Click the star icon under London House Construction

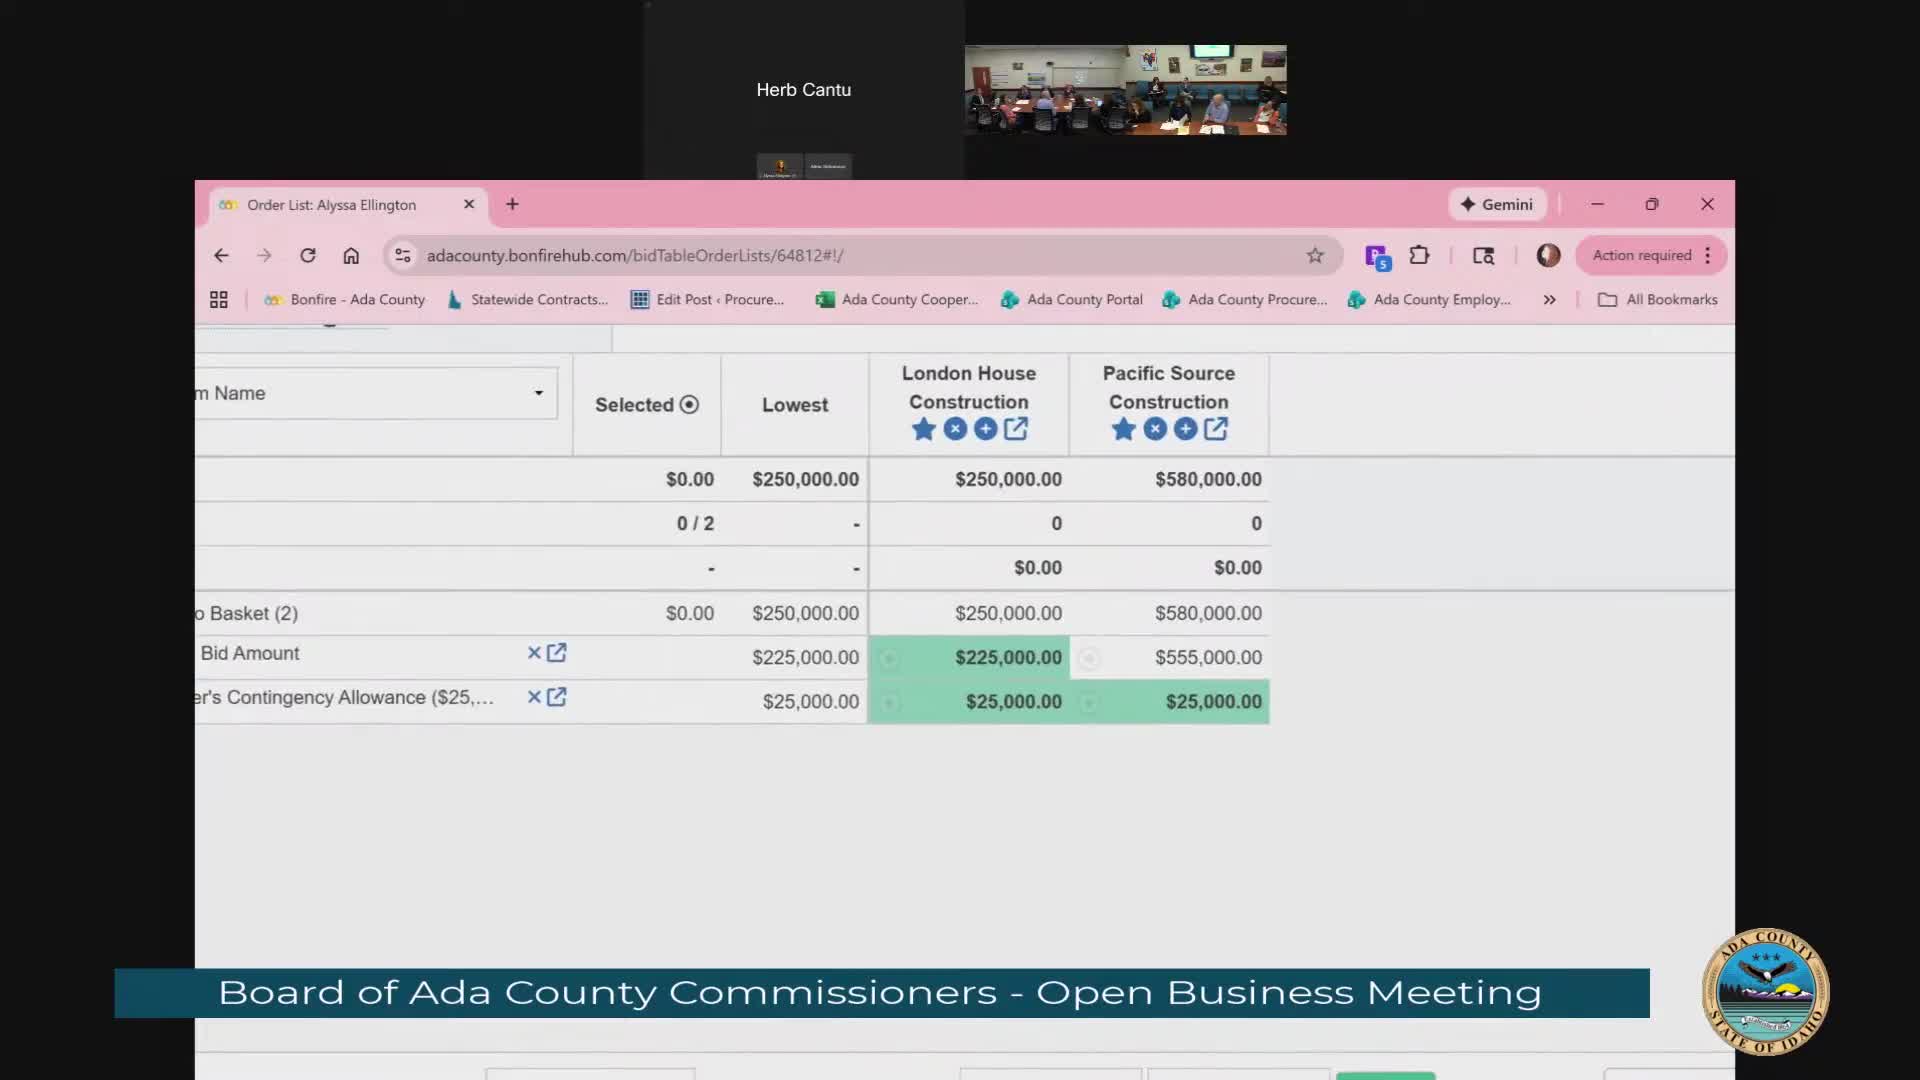(x=923, y=429)
